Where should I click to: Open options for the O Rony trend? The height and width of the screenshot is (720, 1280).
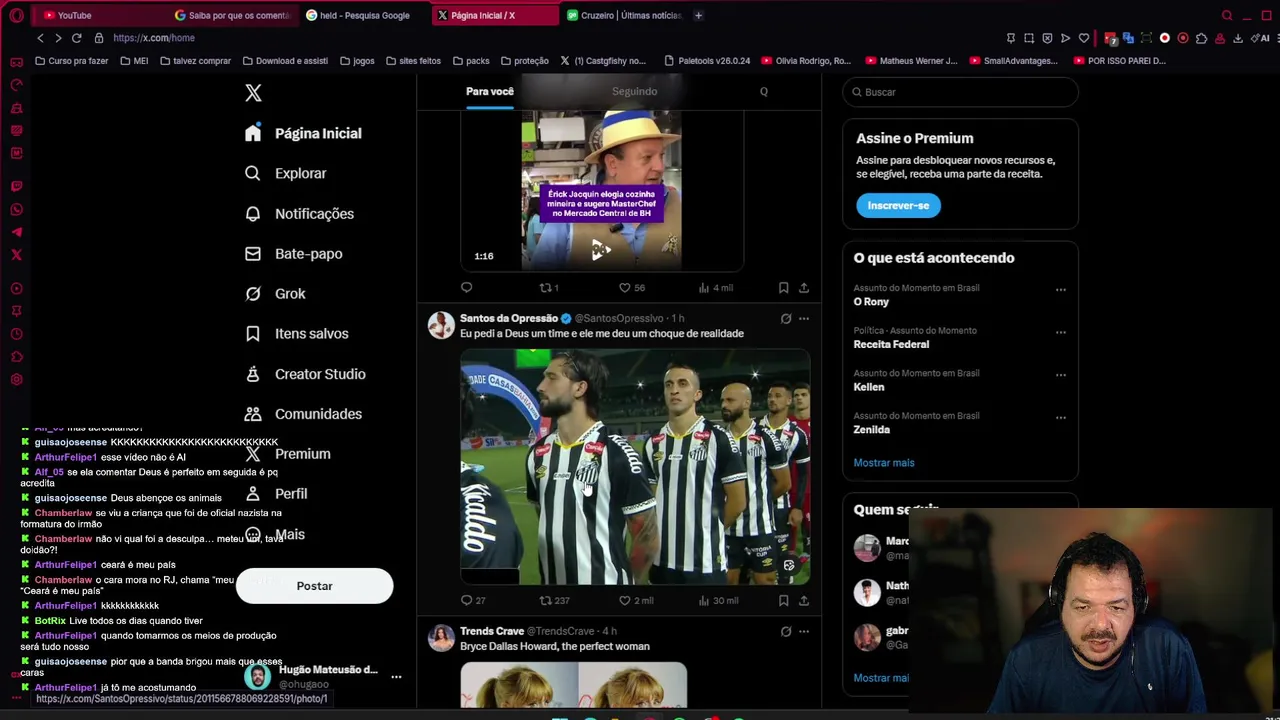[1061, 290]
